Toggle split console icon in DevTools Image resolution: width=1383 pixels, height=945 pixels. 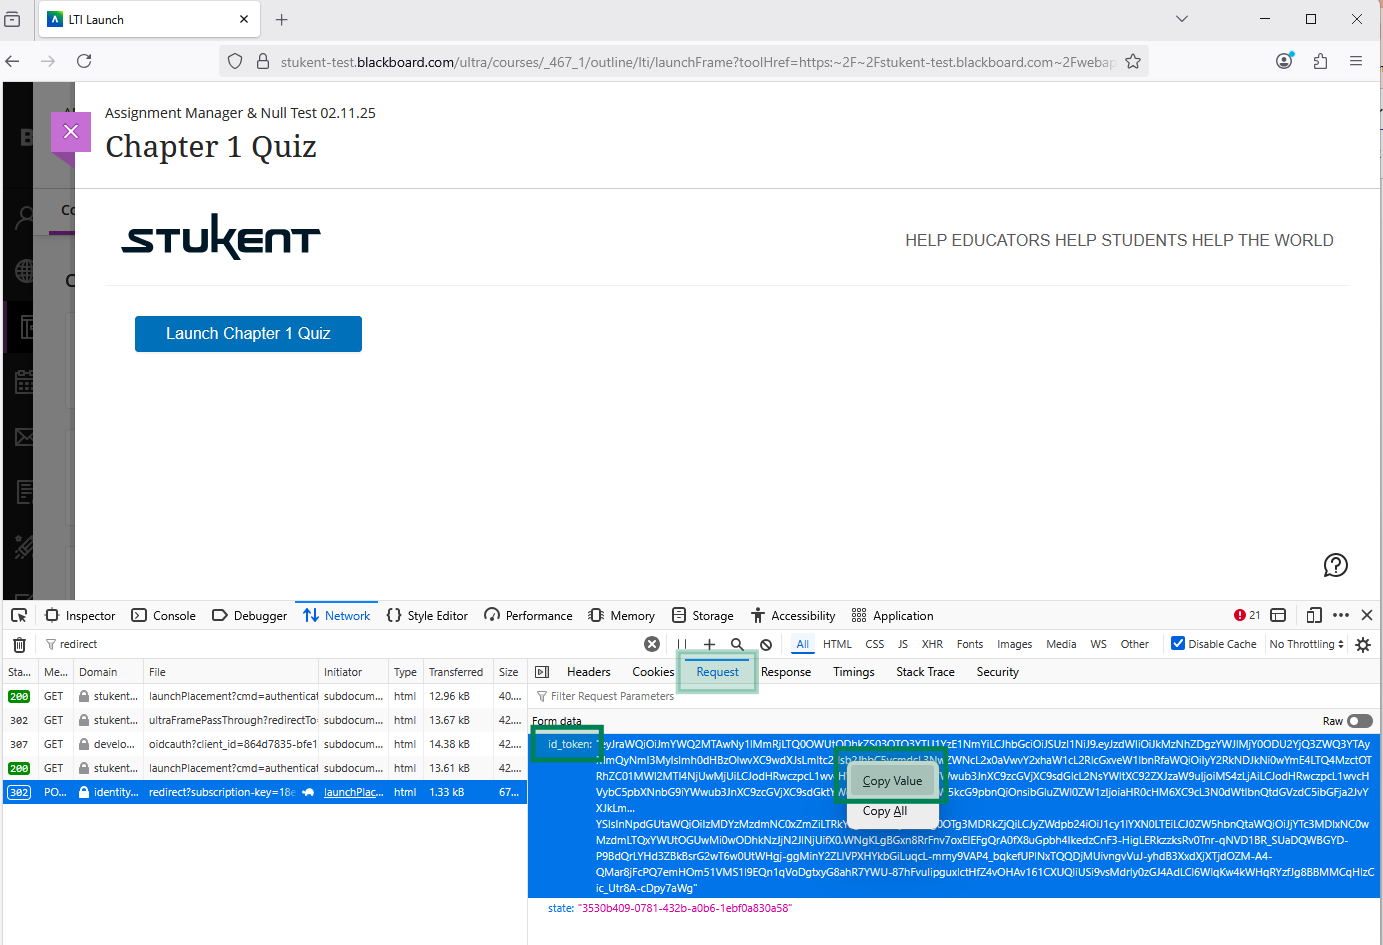[x=1278, y=615]
